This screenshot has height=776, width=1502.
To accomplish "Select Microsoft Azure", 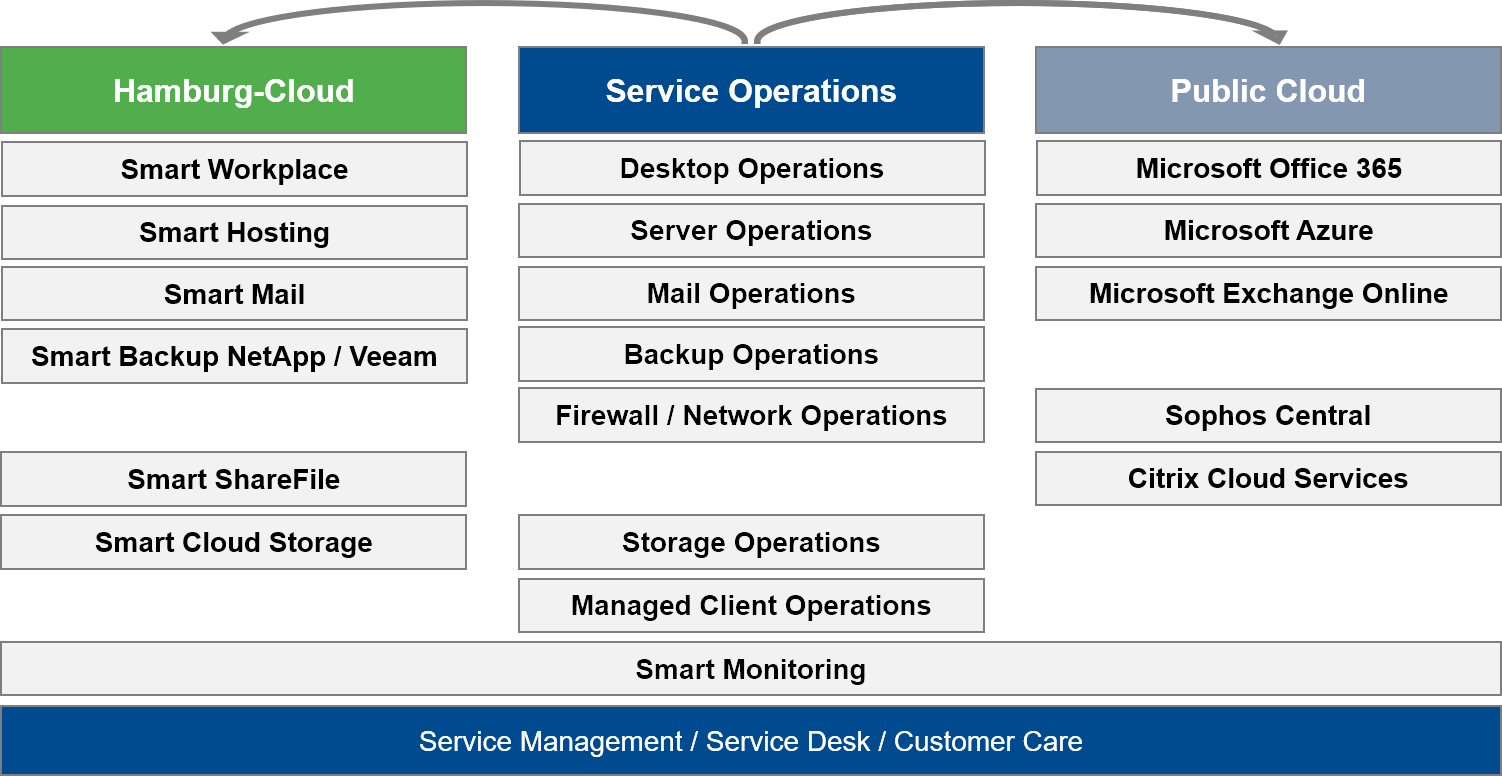I will [1268, 230].
